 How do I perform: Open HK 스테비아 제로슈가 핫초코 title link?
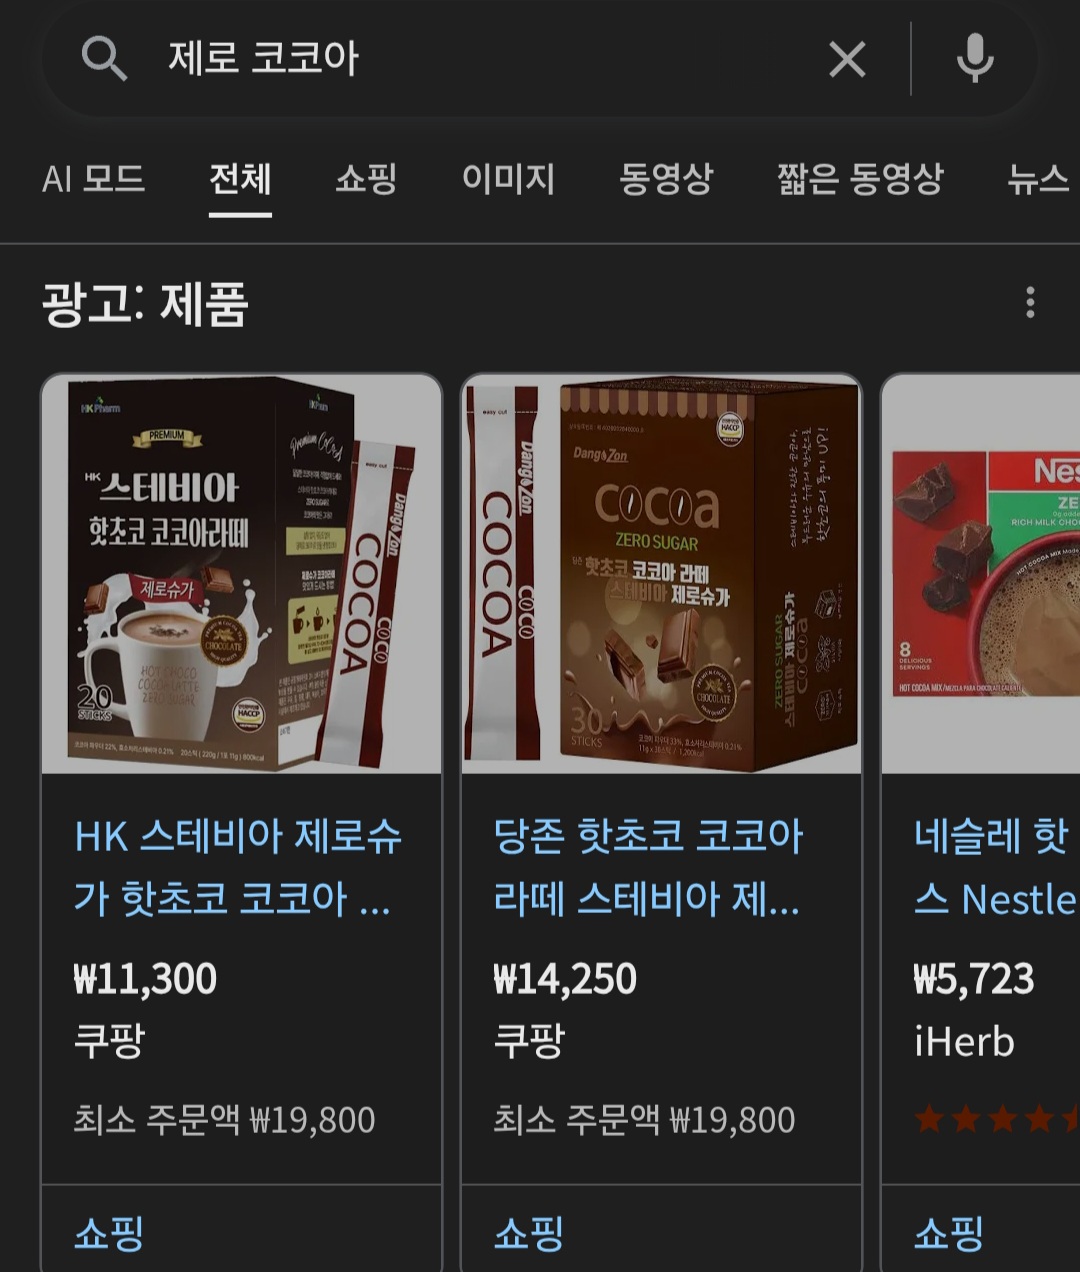238,867
